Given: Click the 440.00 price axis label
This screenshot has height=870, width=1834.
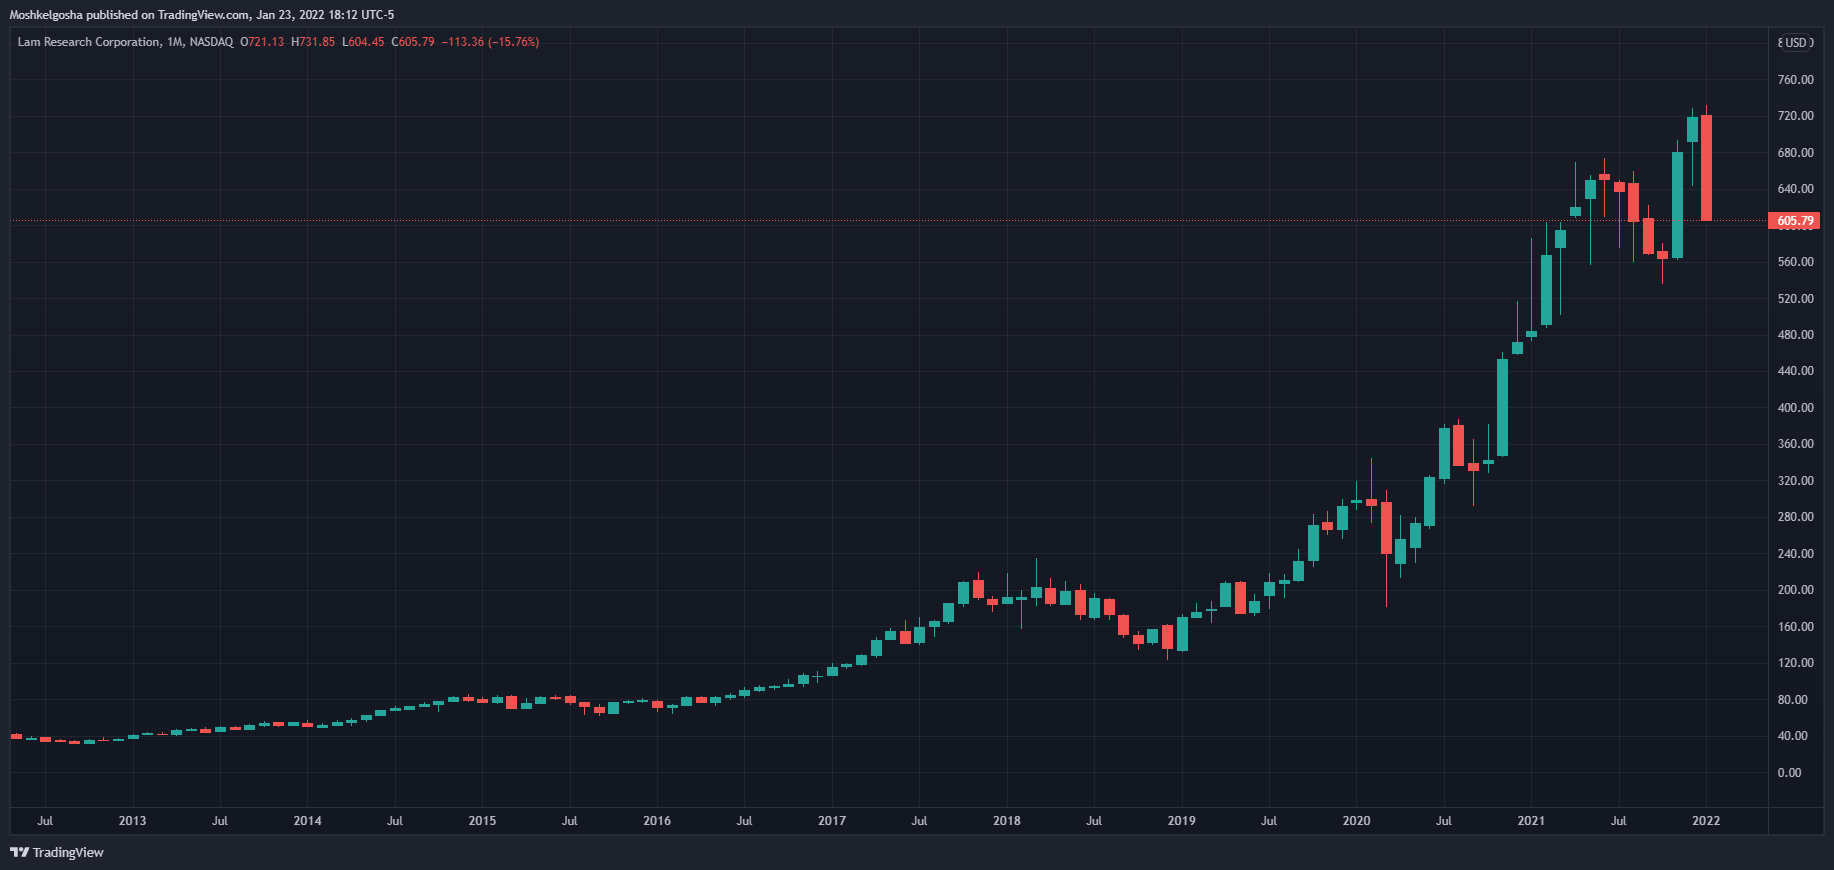Looking at the screenshot, I should 1795,371.
